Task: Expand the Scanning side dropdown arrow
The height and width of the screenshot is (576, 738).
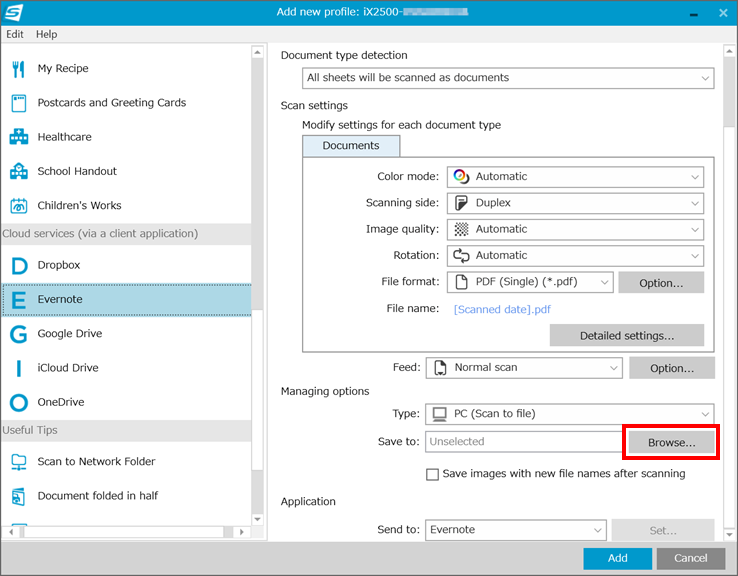Action: (x=695, y=203)
